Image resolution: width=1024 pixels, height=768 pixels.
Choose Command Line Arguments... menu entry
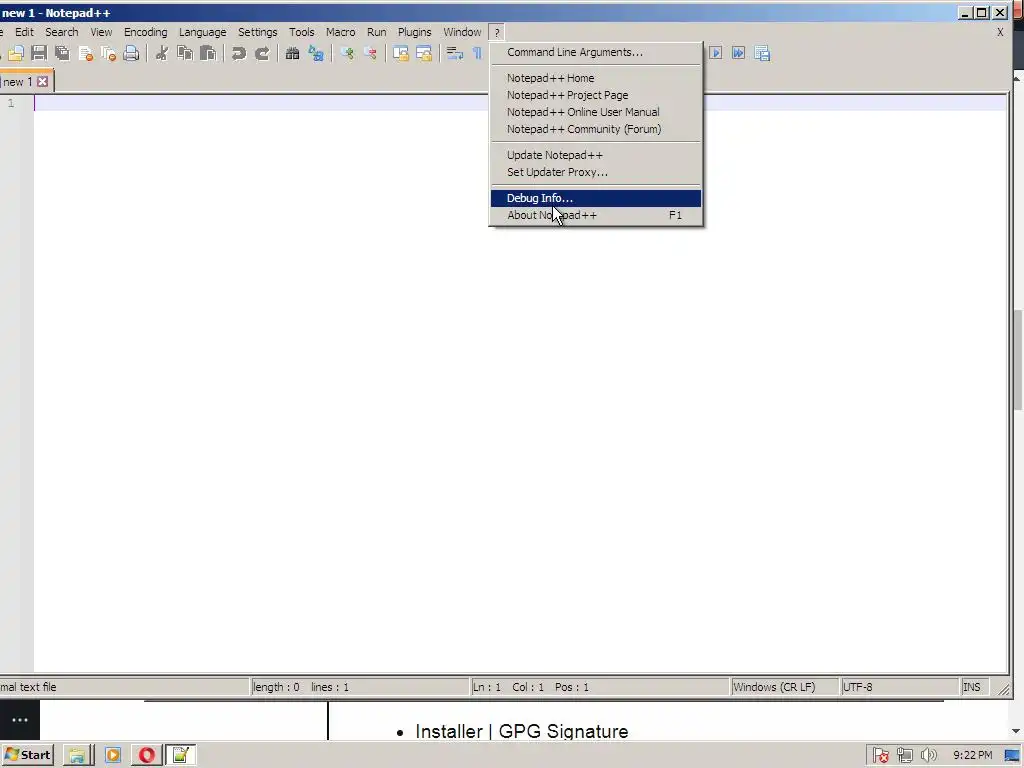coord(596,52)
